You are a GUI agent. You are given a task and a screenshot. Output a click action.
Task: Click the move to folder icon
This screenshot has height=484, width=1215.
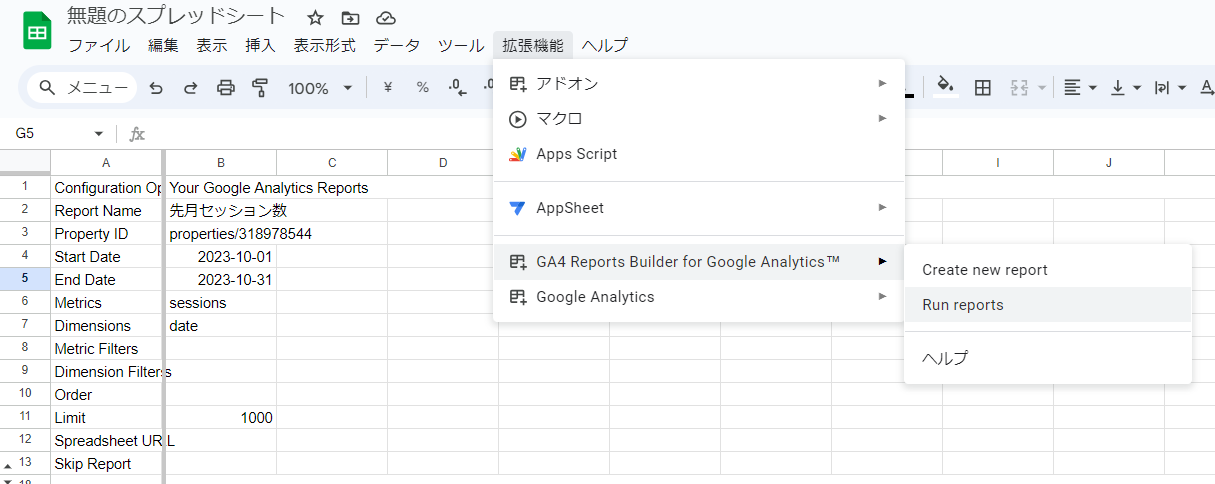[350, 18]
